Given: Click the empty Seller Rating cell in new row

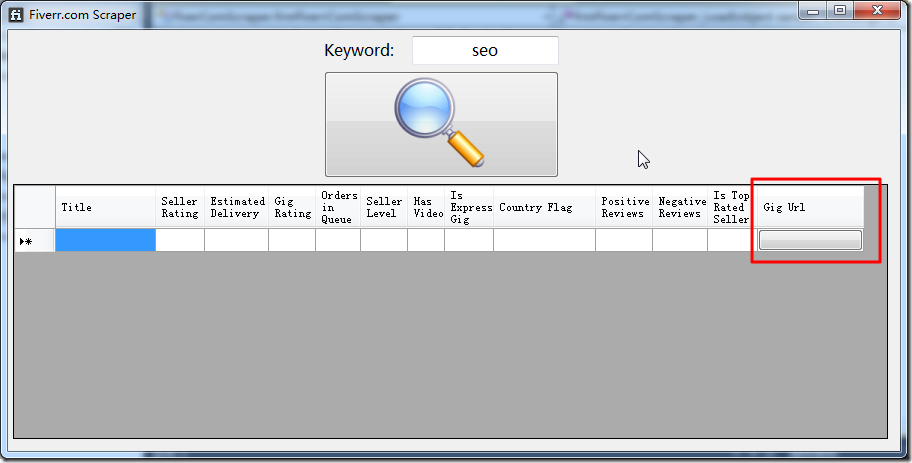Looking at the screenshot, I should coord(180,240).
